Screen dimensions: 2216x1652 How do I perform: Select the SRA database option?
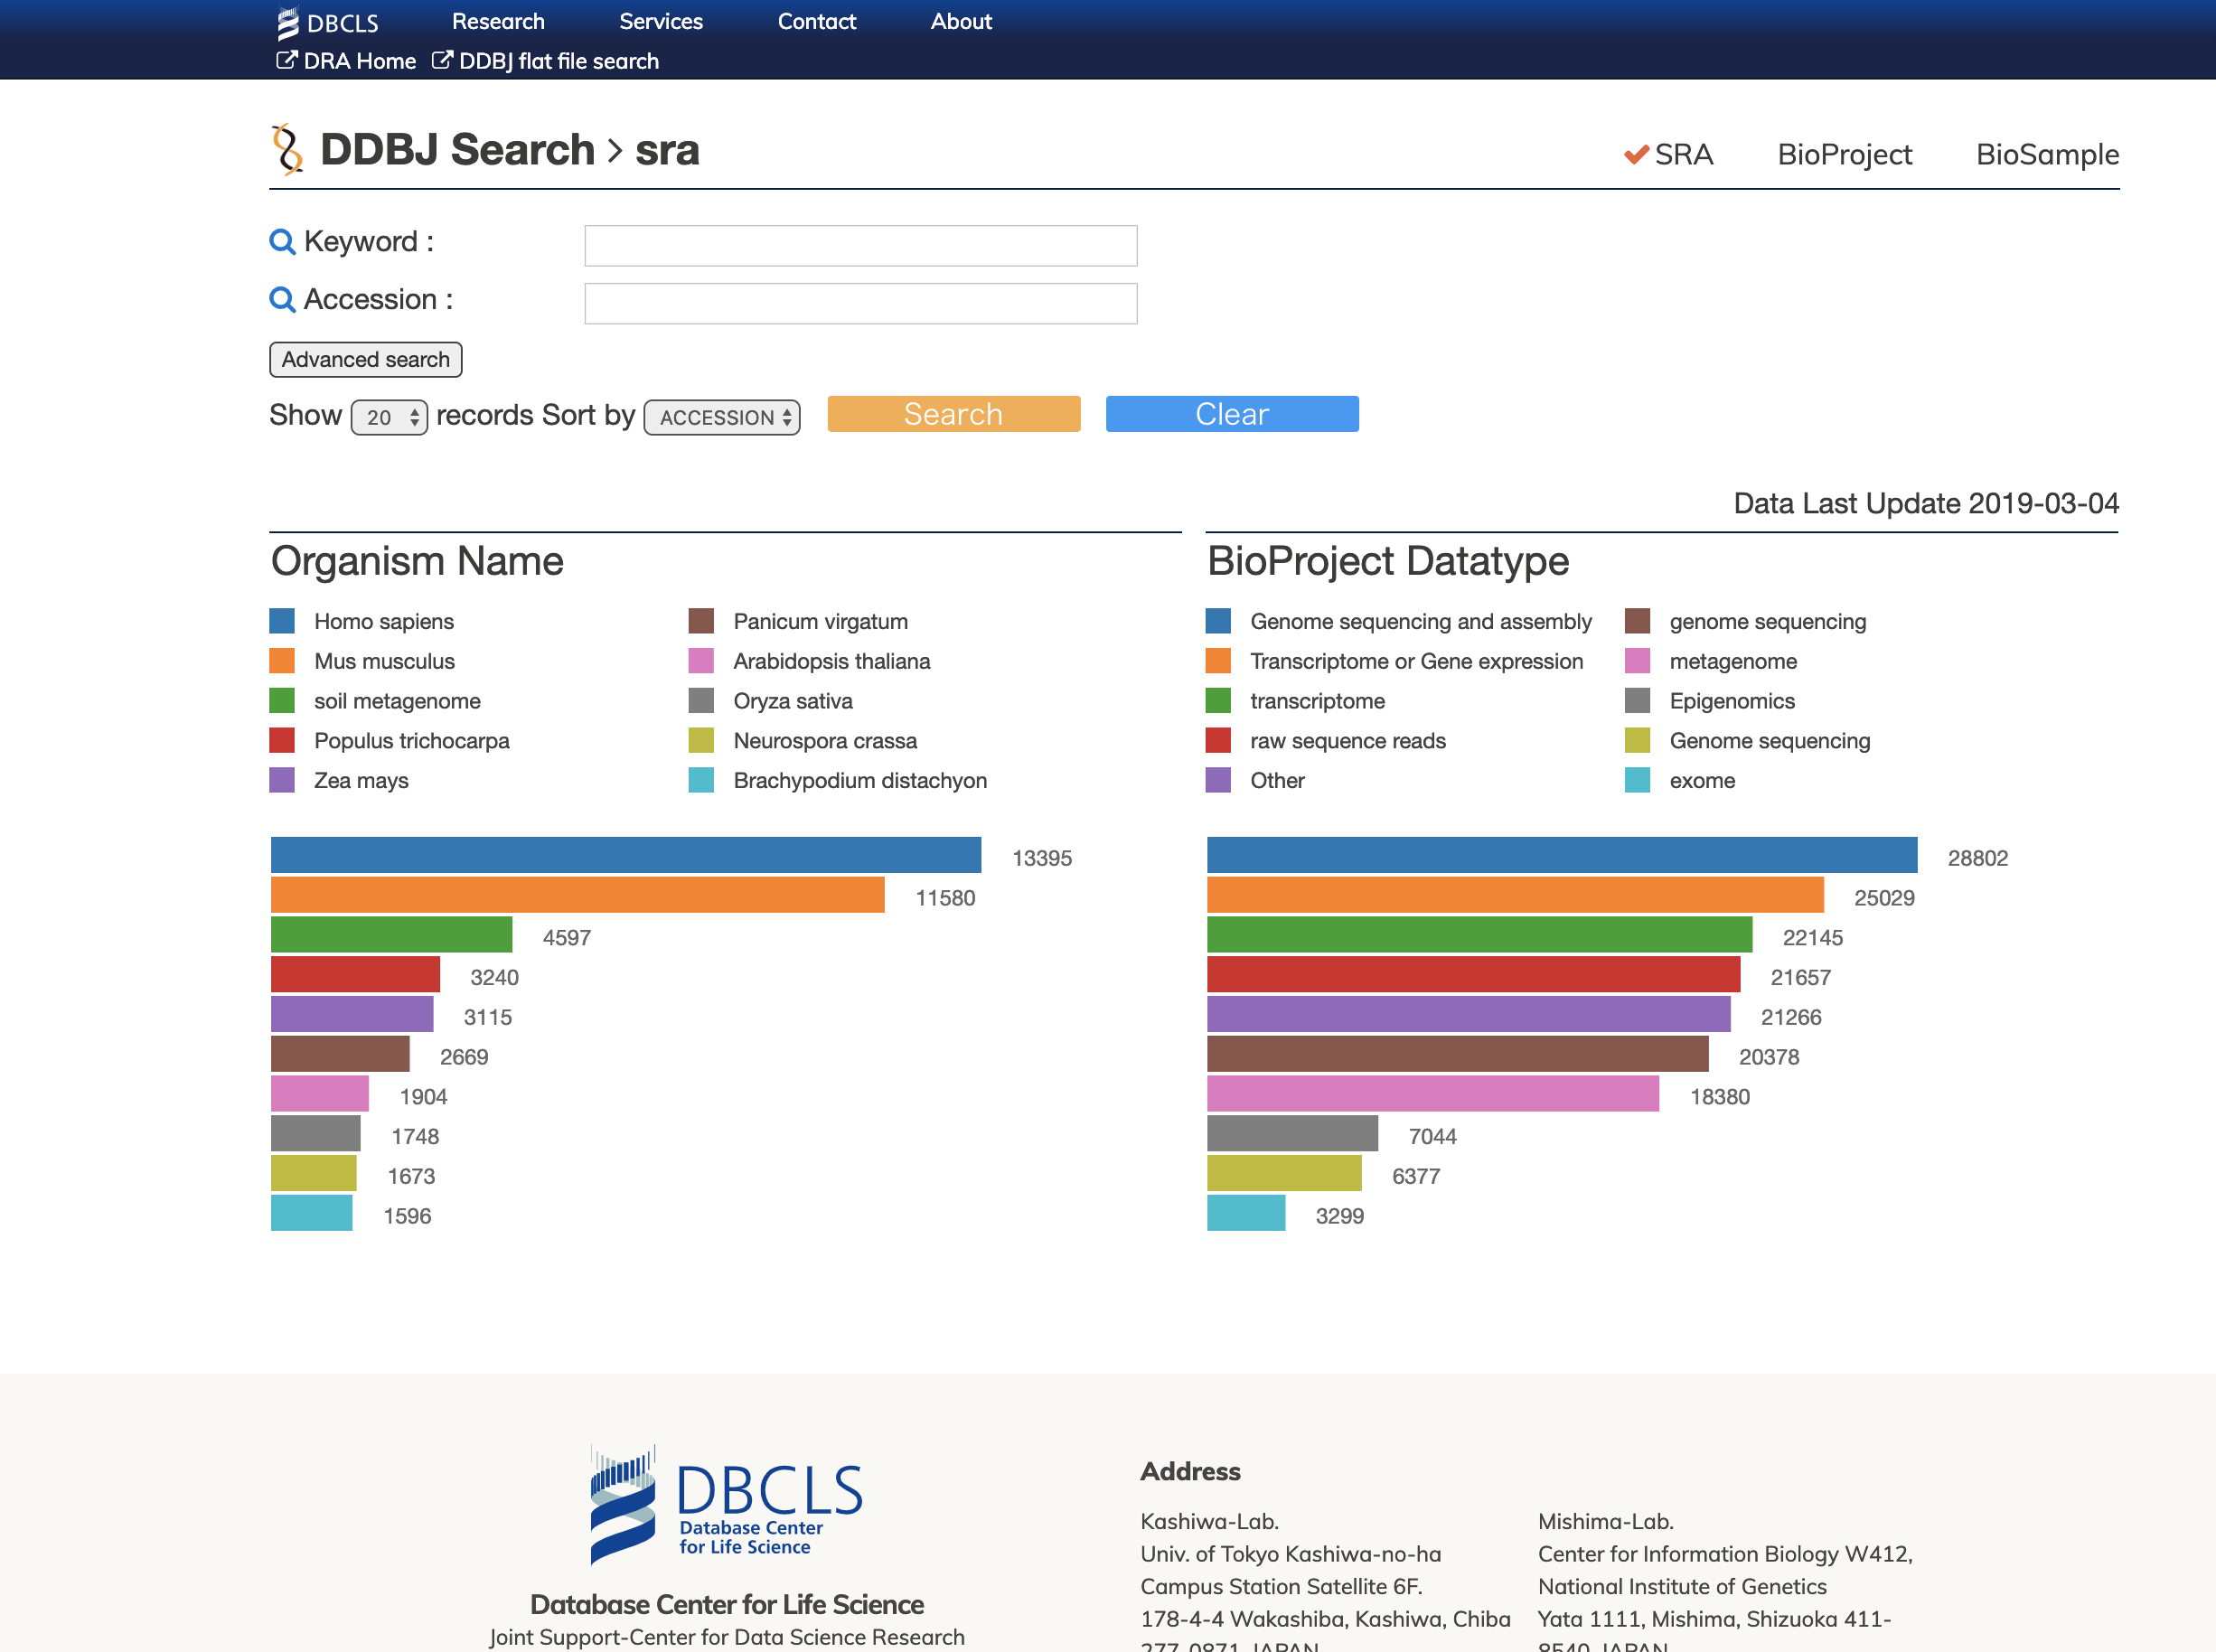point(1683,154)
